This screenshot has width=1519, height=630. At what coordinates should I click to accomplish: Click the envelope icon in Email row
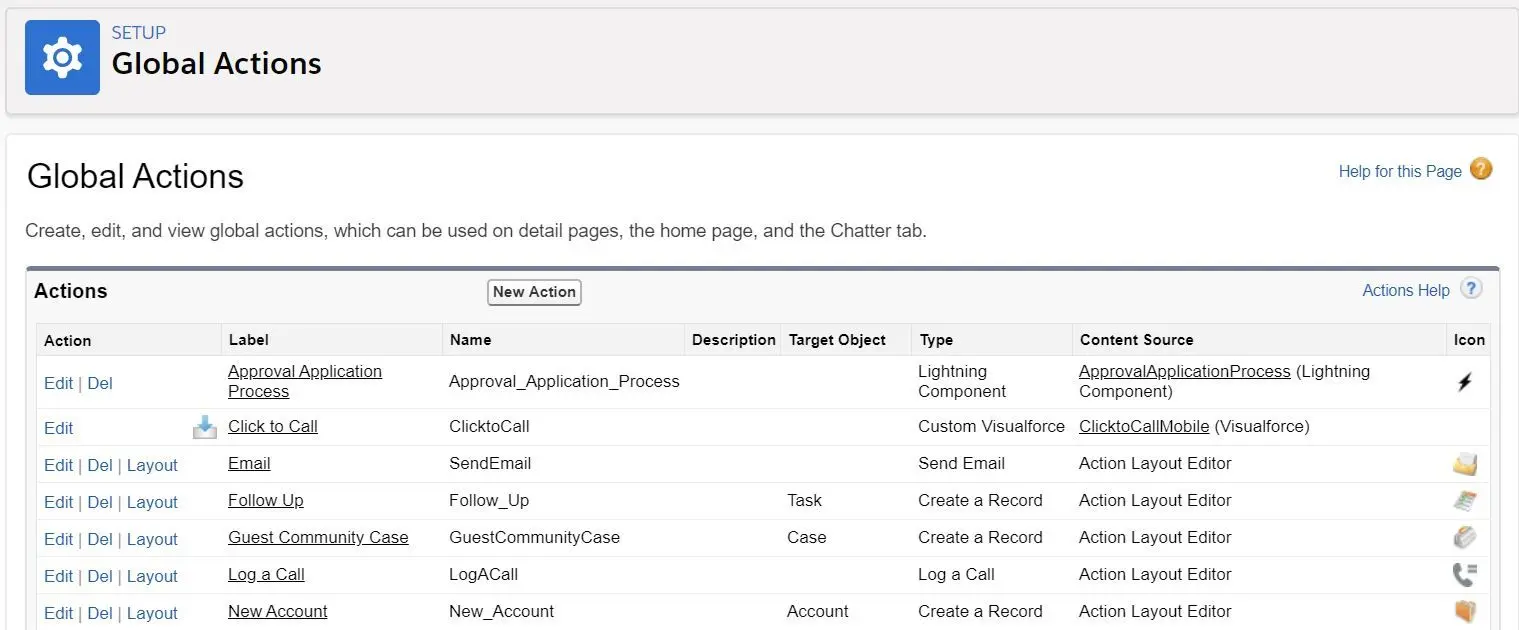tap(1465, 464)
